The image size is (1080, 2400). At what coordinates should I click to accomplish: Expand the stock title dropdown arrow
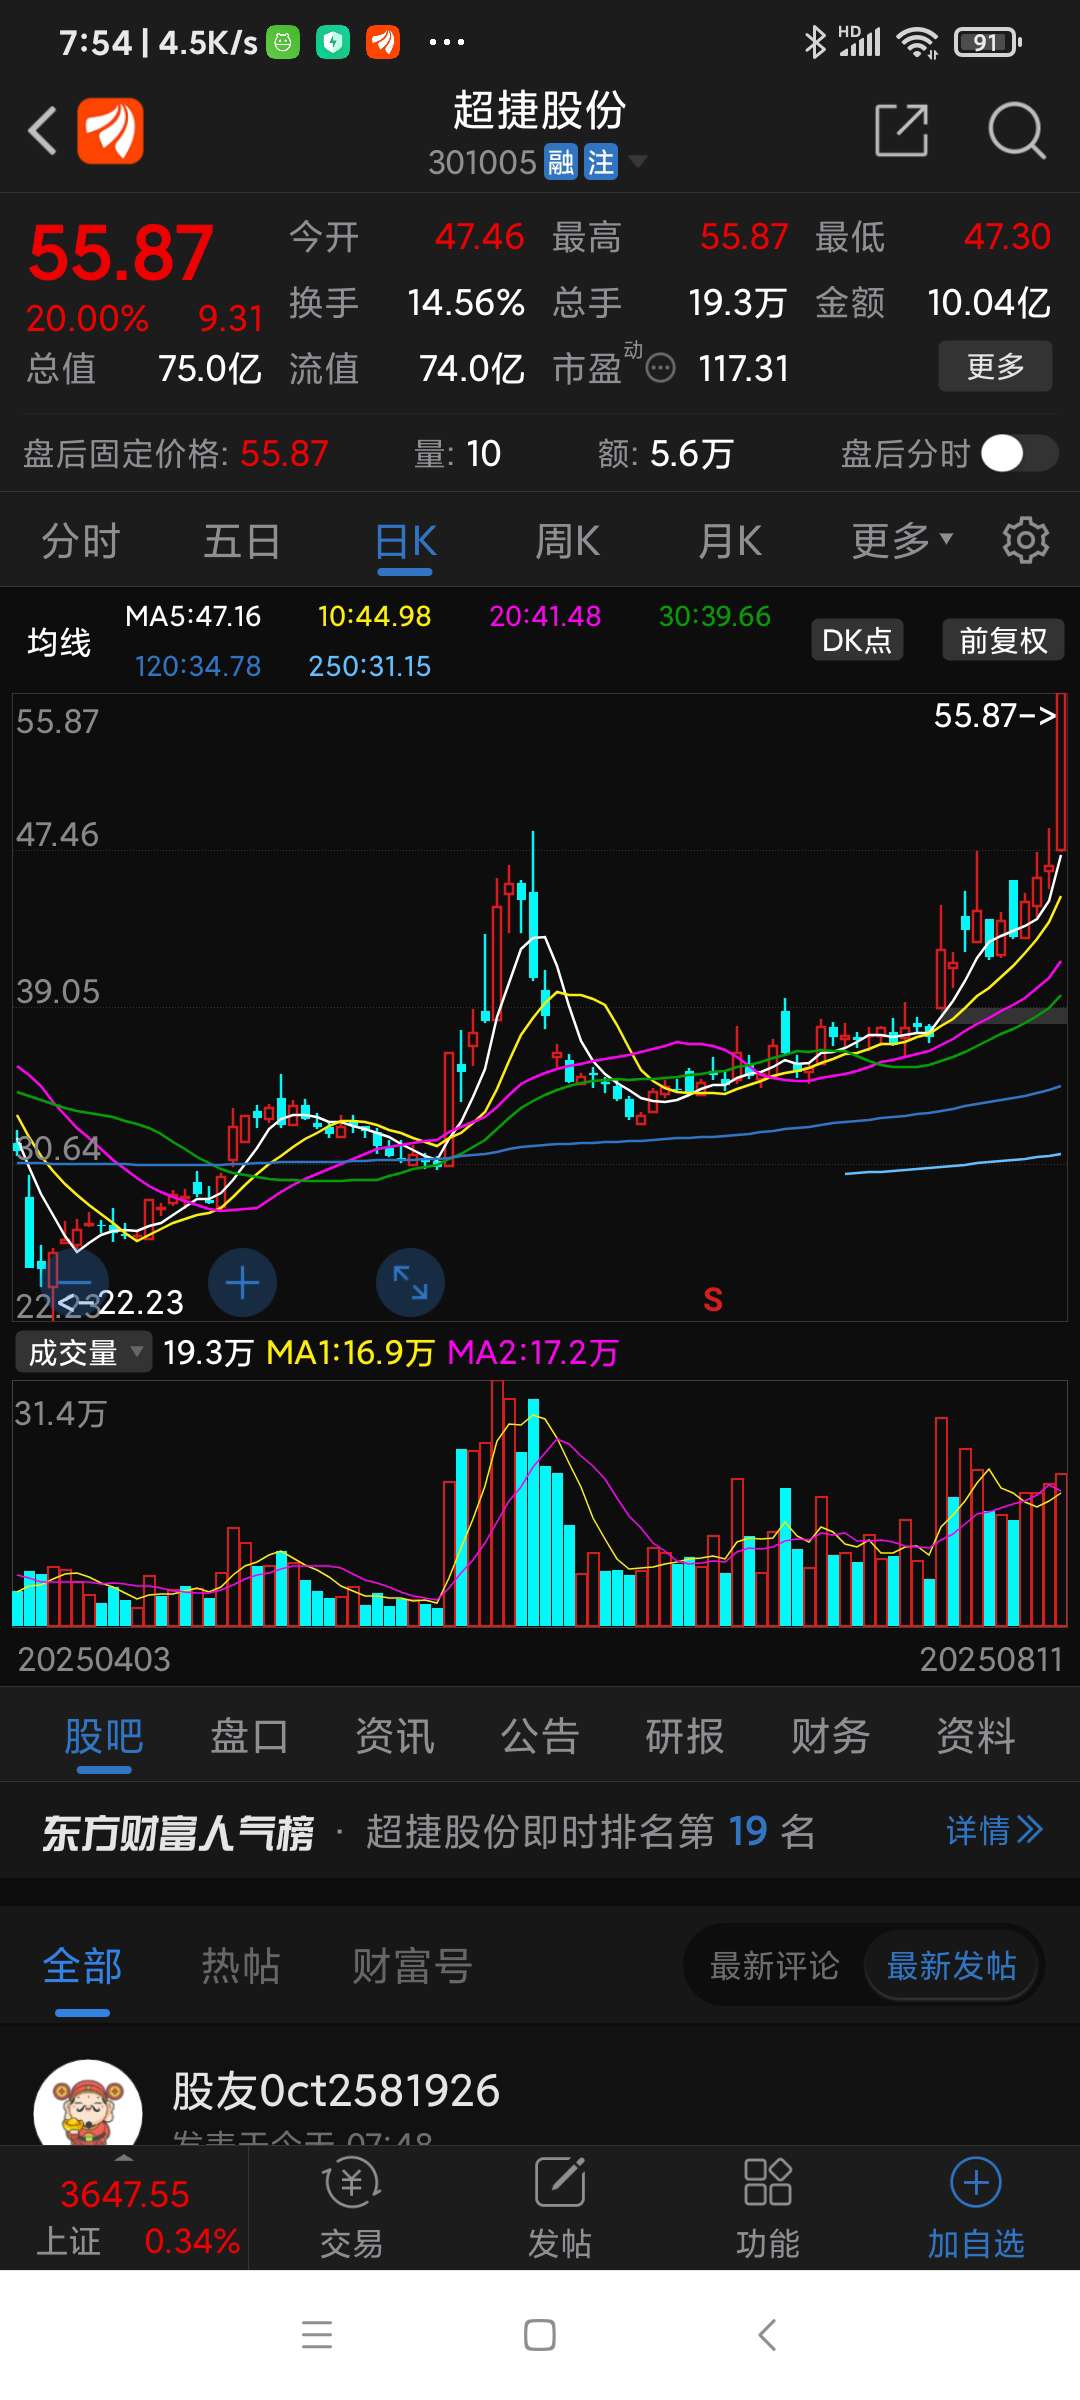click(637, 161)
